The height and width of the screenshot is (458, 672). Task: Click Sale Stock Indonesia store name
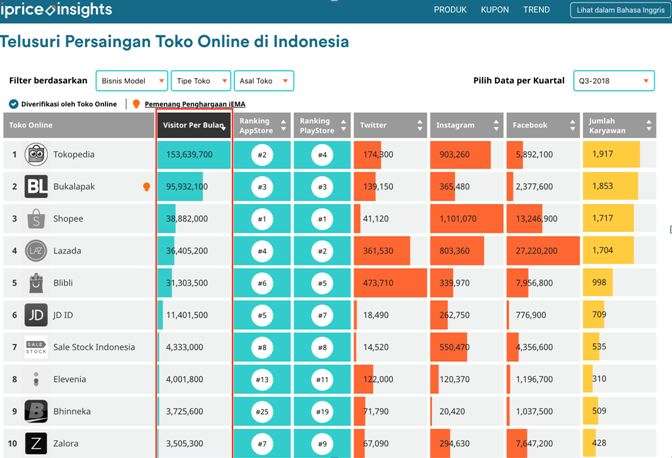pyautogui.click(x=94, y=347)
